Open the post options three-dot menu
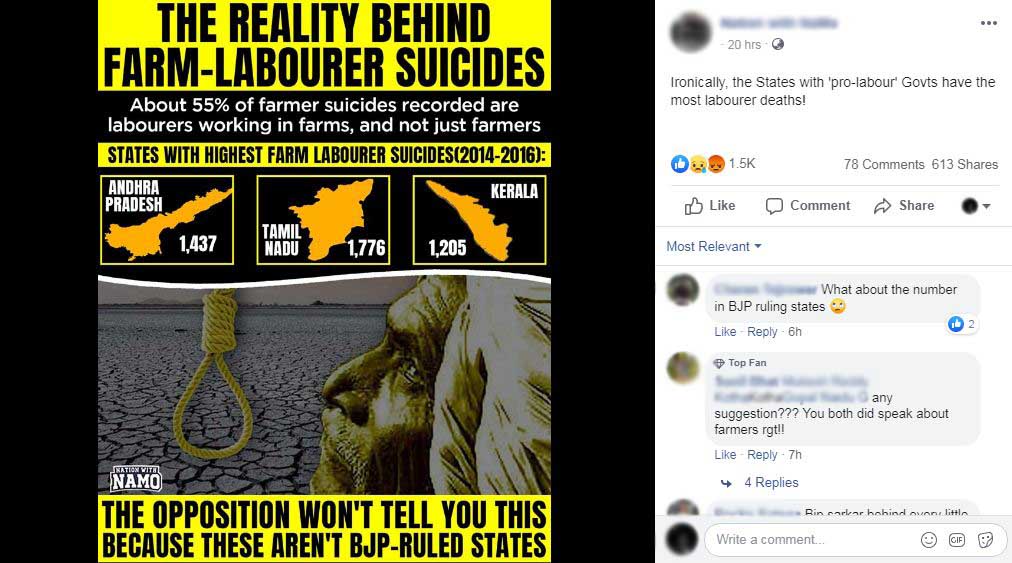The width and height of the screenshot is (1012, 563). (988, 23)
